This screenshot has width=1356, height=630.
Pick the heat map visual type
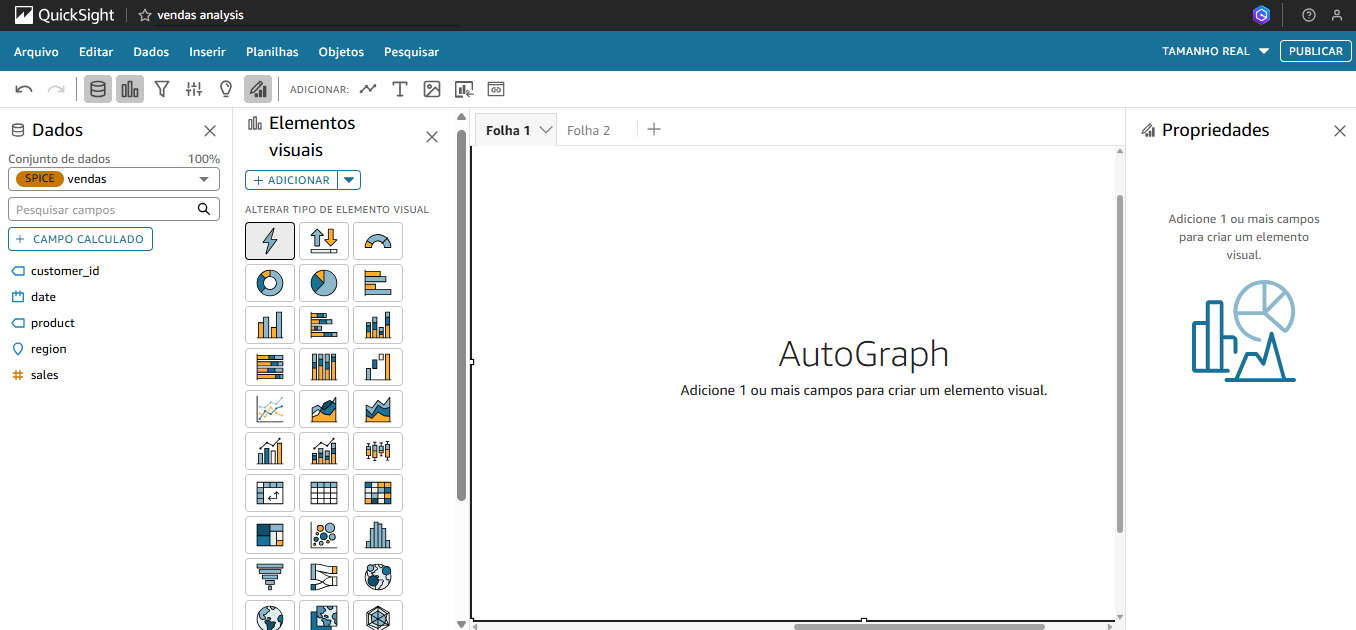point(378,493)
